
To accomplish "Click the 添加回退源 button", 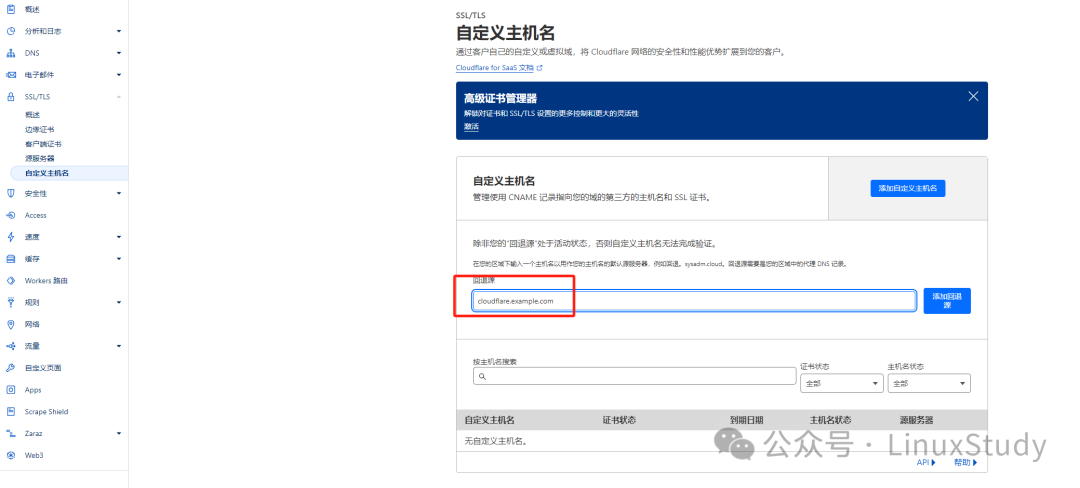I will 946,301.
